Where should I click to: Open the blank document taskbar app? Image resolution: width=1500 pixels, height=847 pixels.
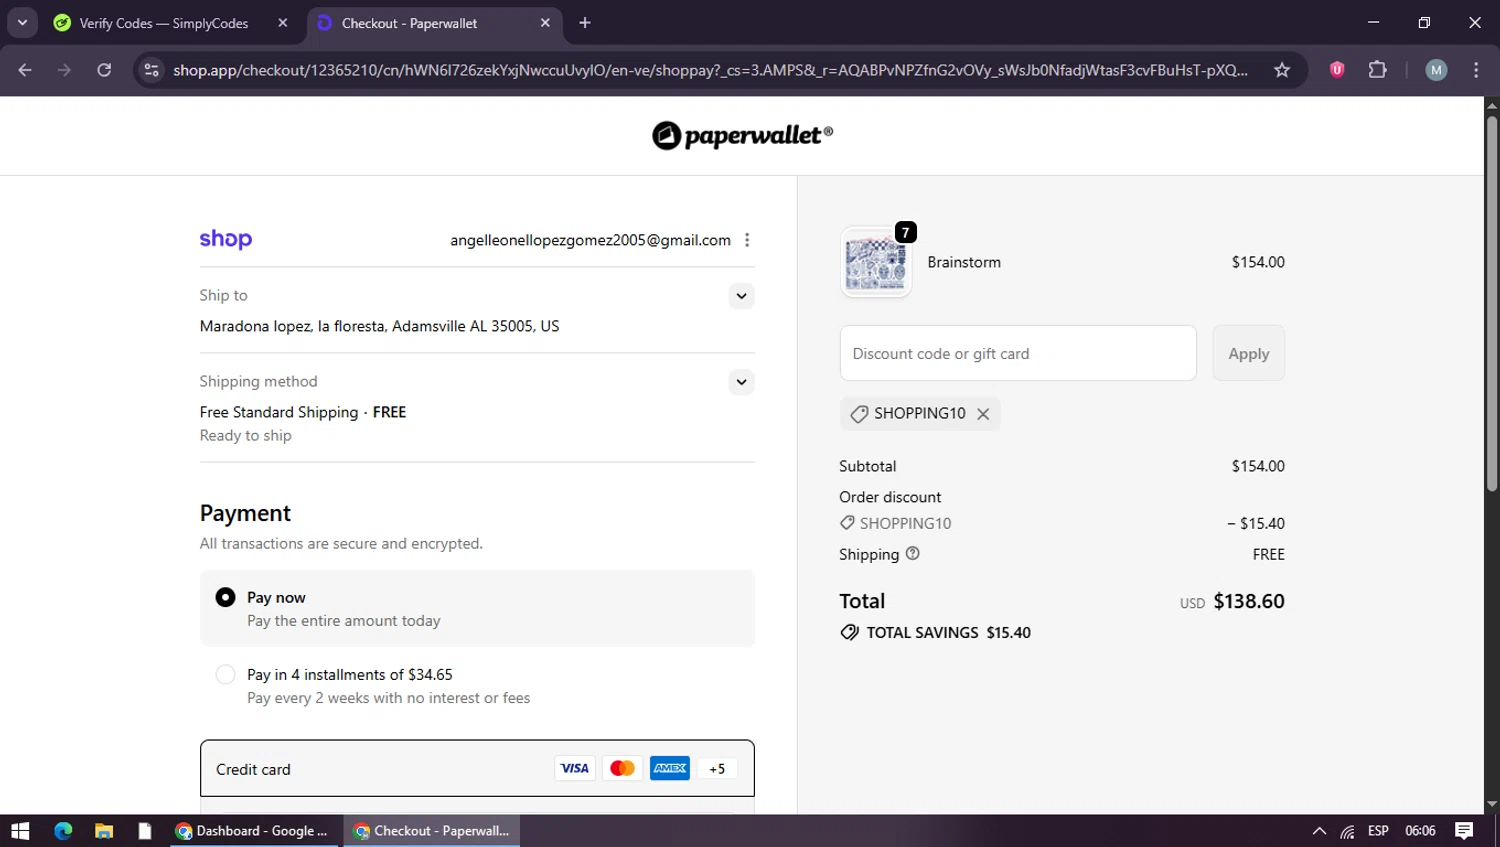click(145, 831)
